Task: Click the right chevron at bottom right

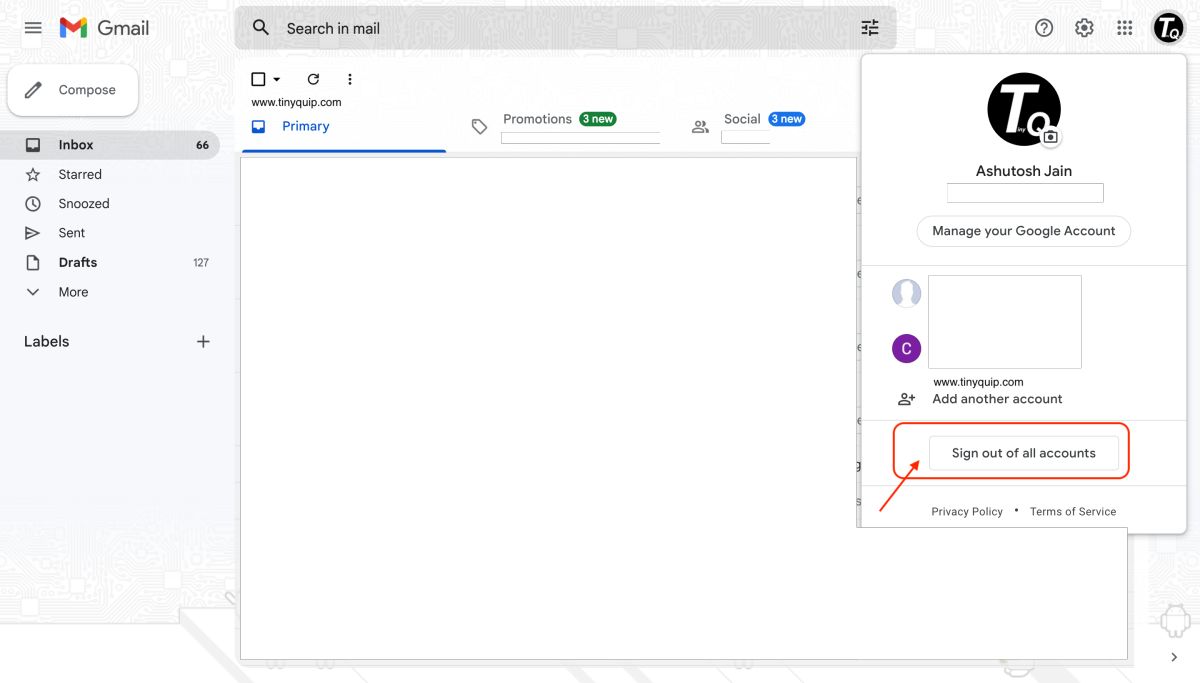Action: (x=1174, y=657)
